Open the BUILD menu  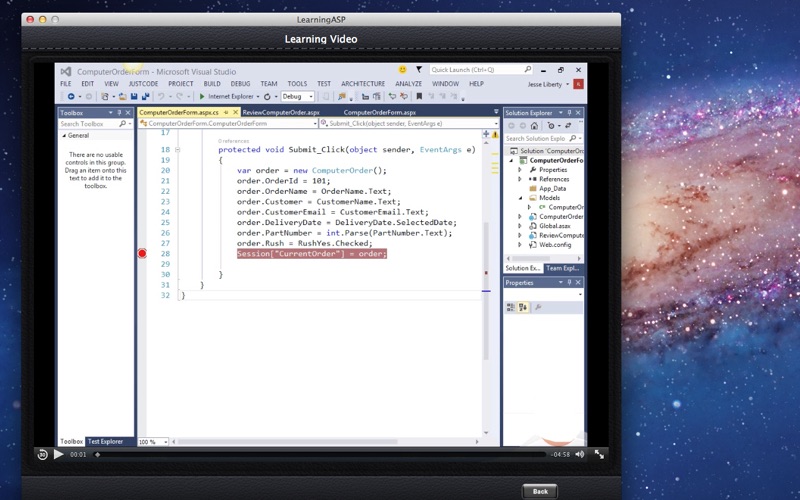[212, 84]
